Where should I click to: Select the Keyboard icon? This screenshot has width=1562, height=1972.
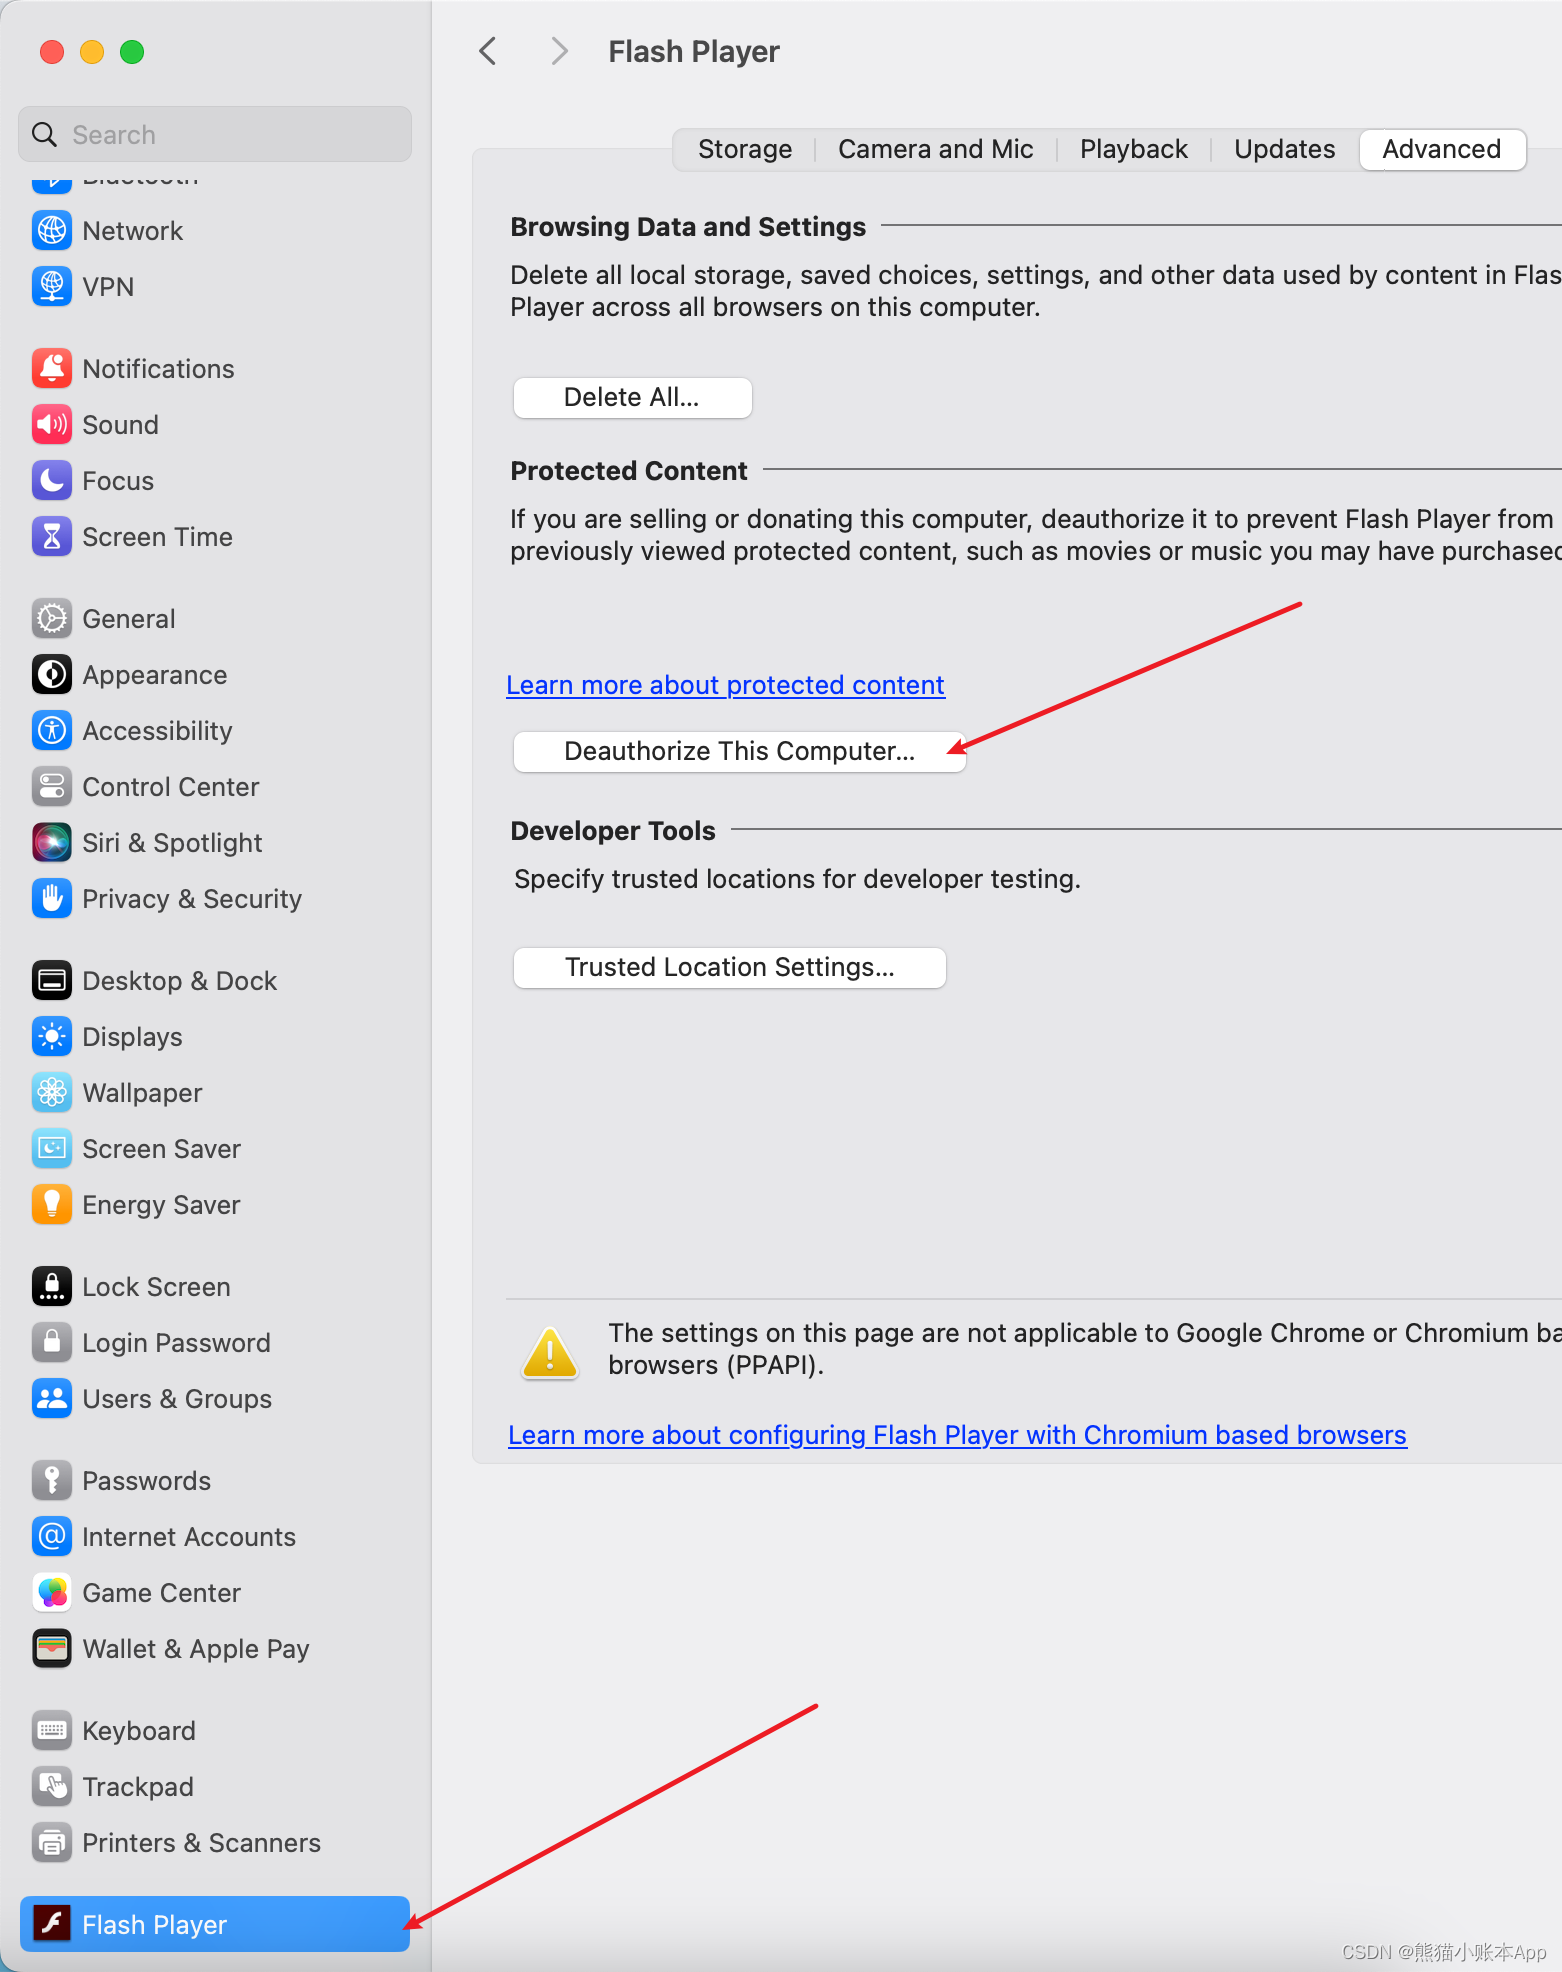pyautogui.click(x=52, y=1731)
